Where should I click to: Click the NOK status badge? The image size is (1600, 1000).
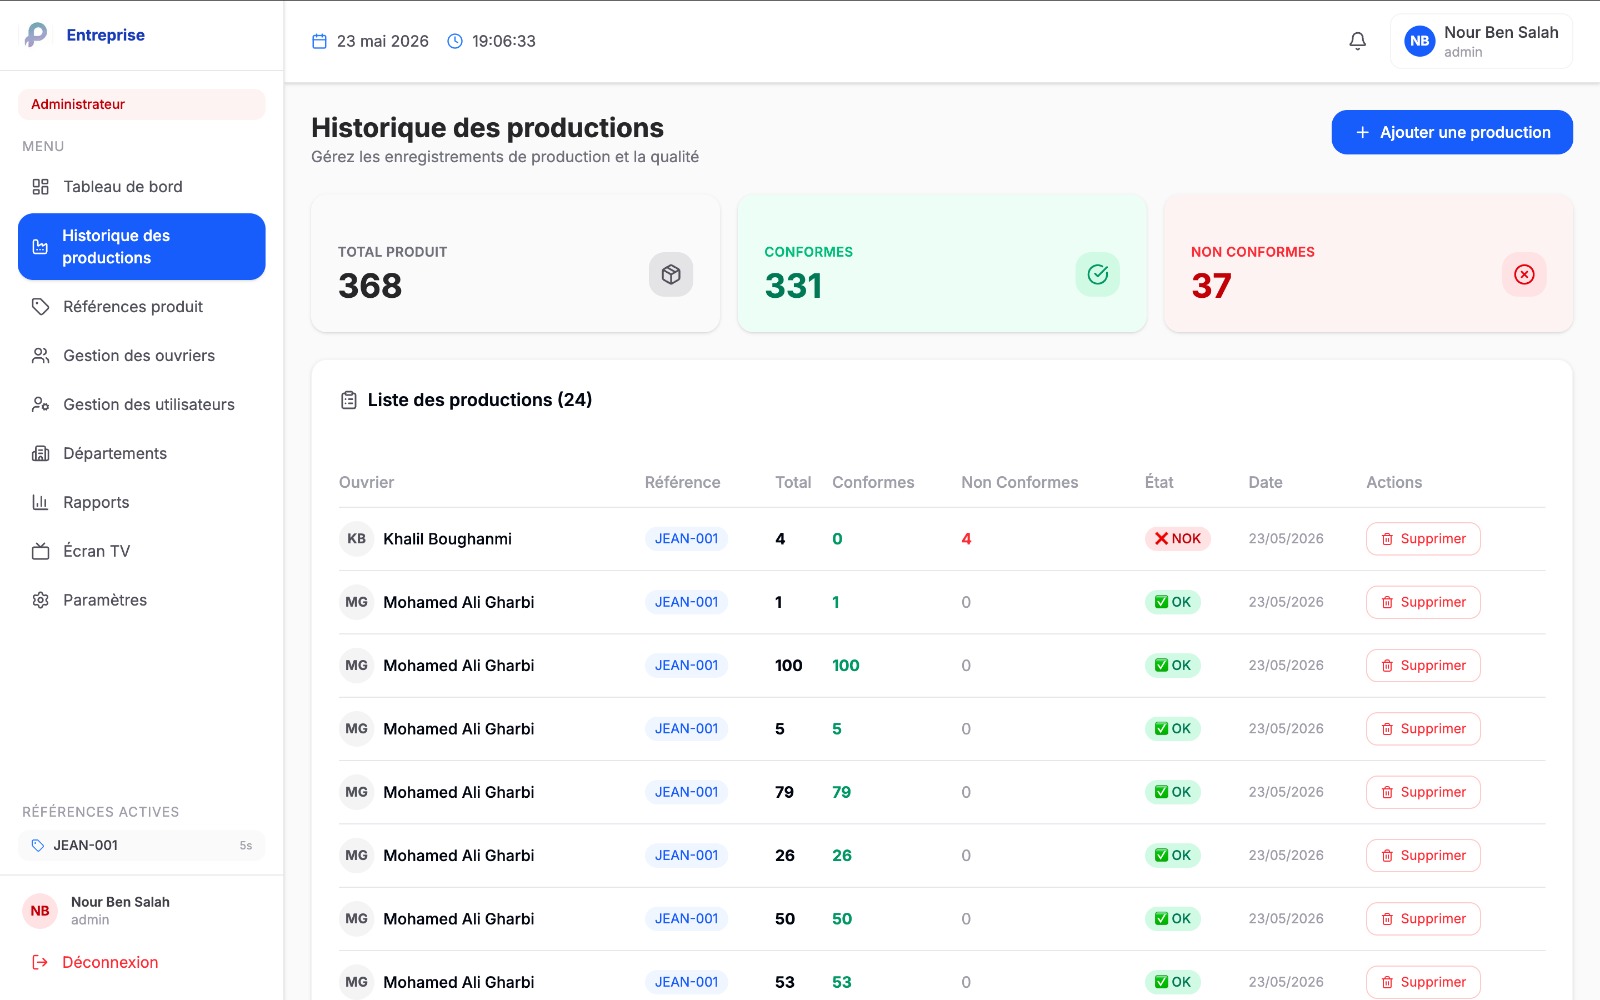point(1178,539)
